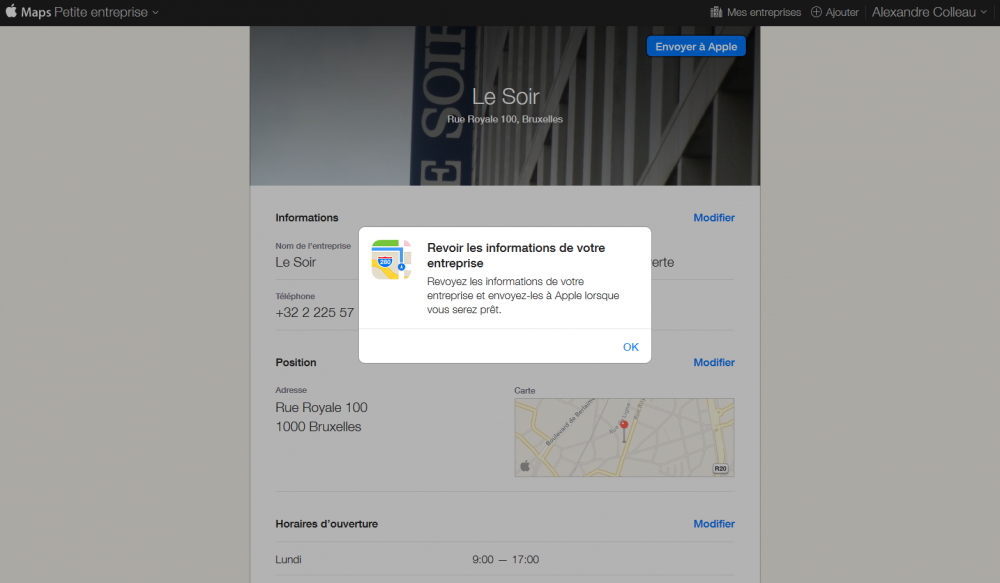Click the Maps app icon in dialog
This screenshot has width=1000, height=583.
click(x=391, y=260)
